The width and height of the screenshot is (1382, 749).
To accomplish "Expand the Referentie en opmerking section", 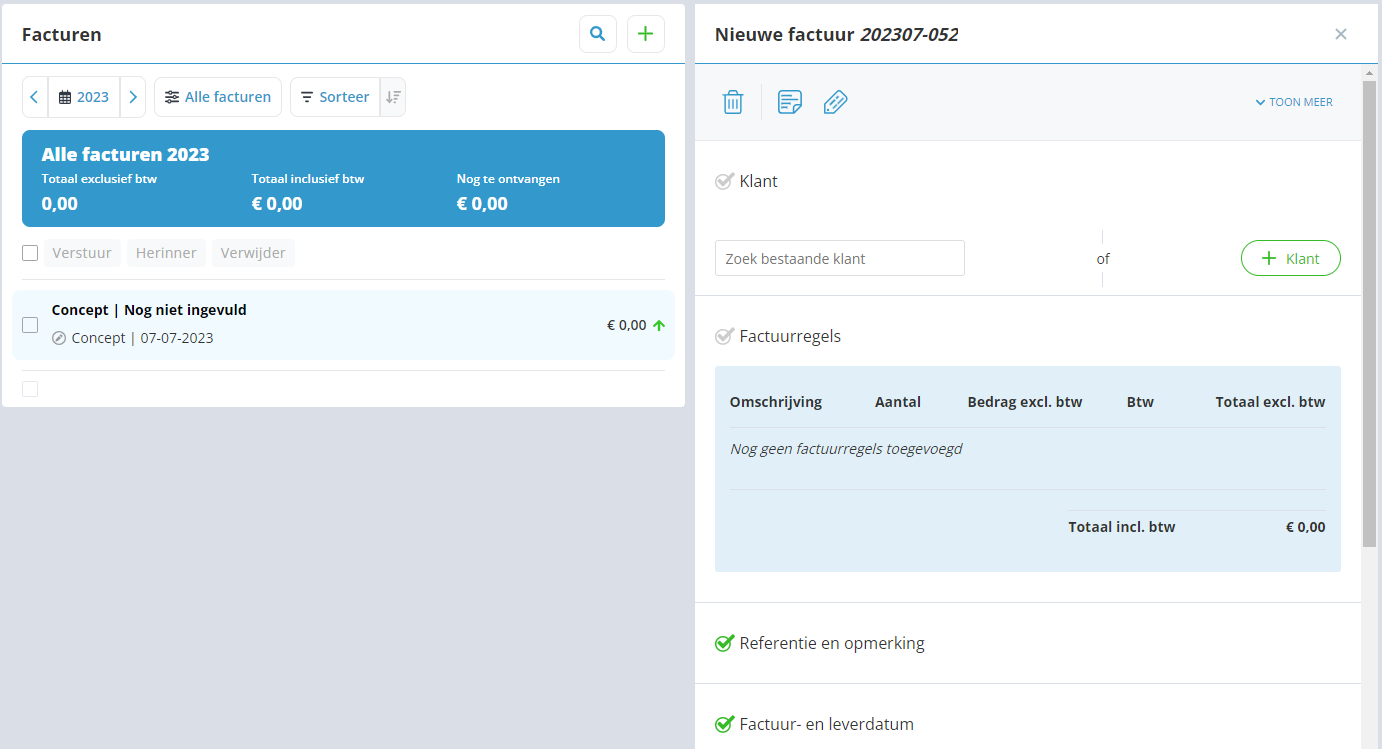I will 831,643.
